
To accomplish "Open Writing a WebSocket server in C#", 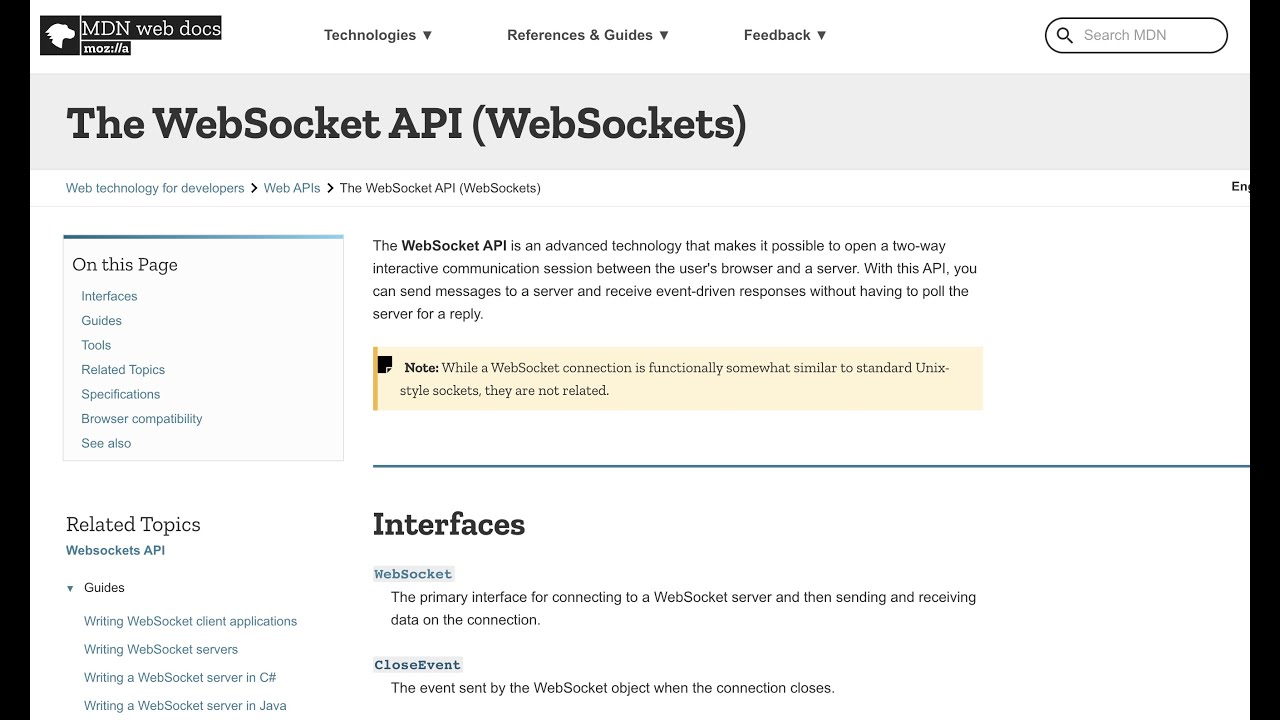I will pyautogui.click(x=180, y=677).
